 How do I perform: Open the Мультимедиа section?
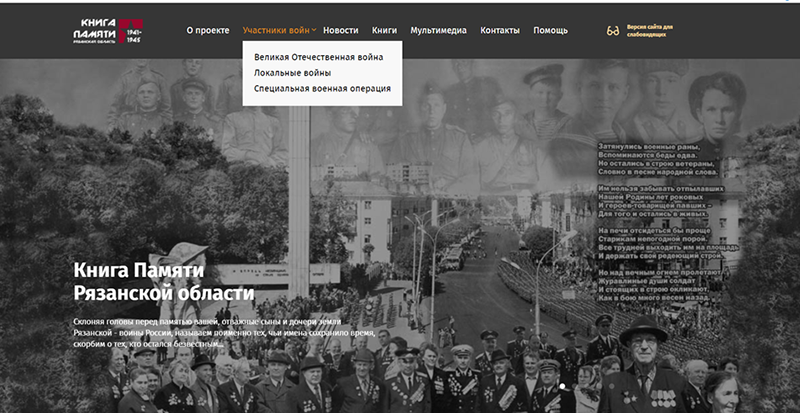438,31
